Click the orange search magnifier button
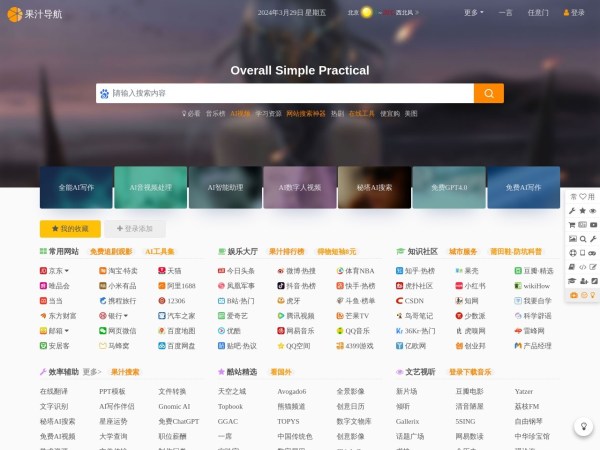The width and height of the screenshot is (600, 450). (x=489, y=93)
